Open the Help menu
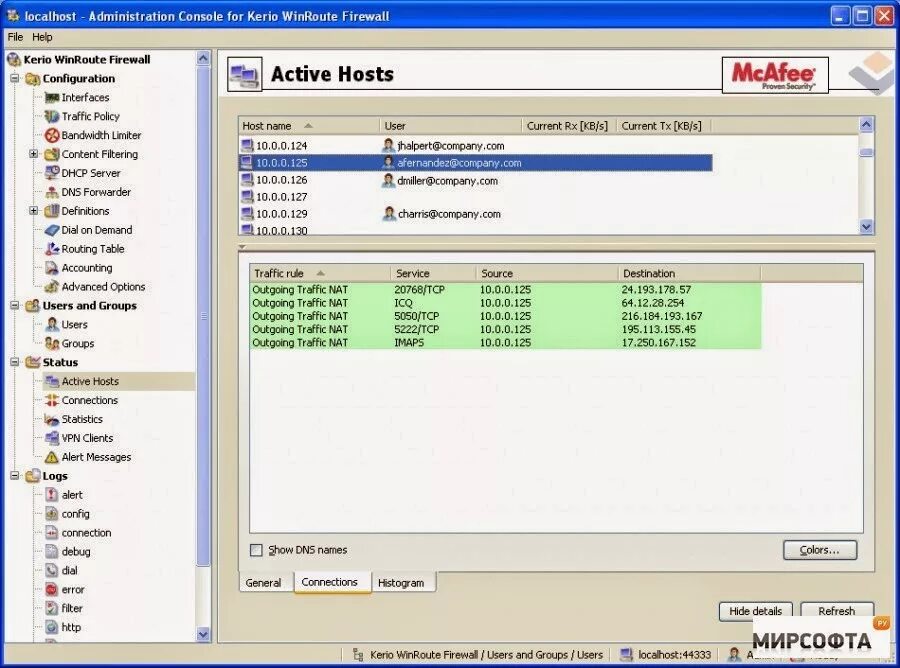This screenshot has width=900, height=668. [42, 37]
